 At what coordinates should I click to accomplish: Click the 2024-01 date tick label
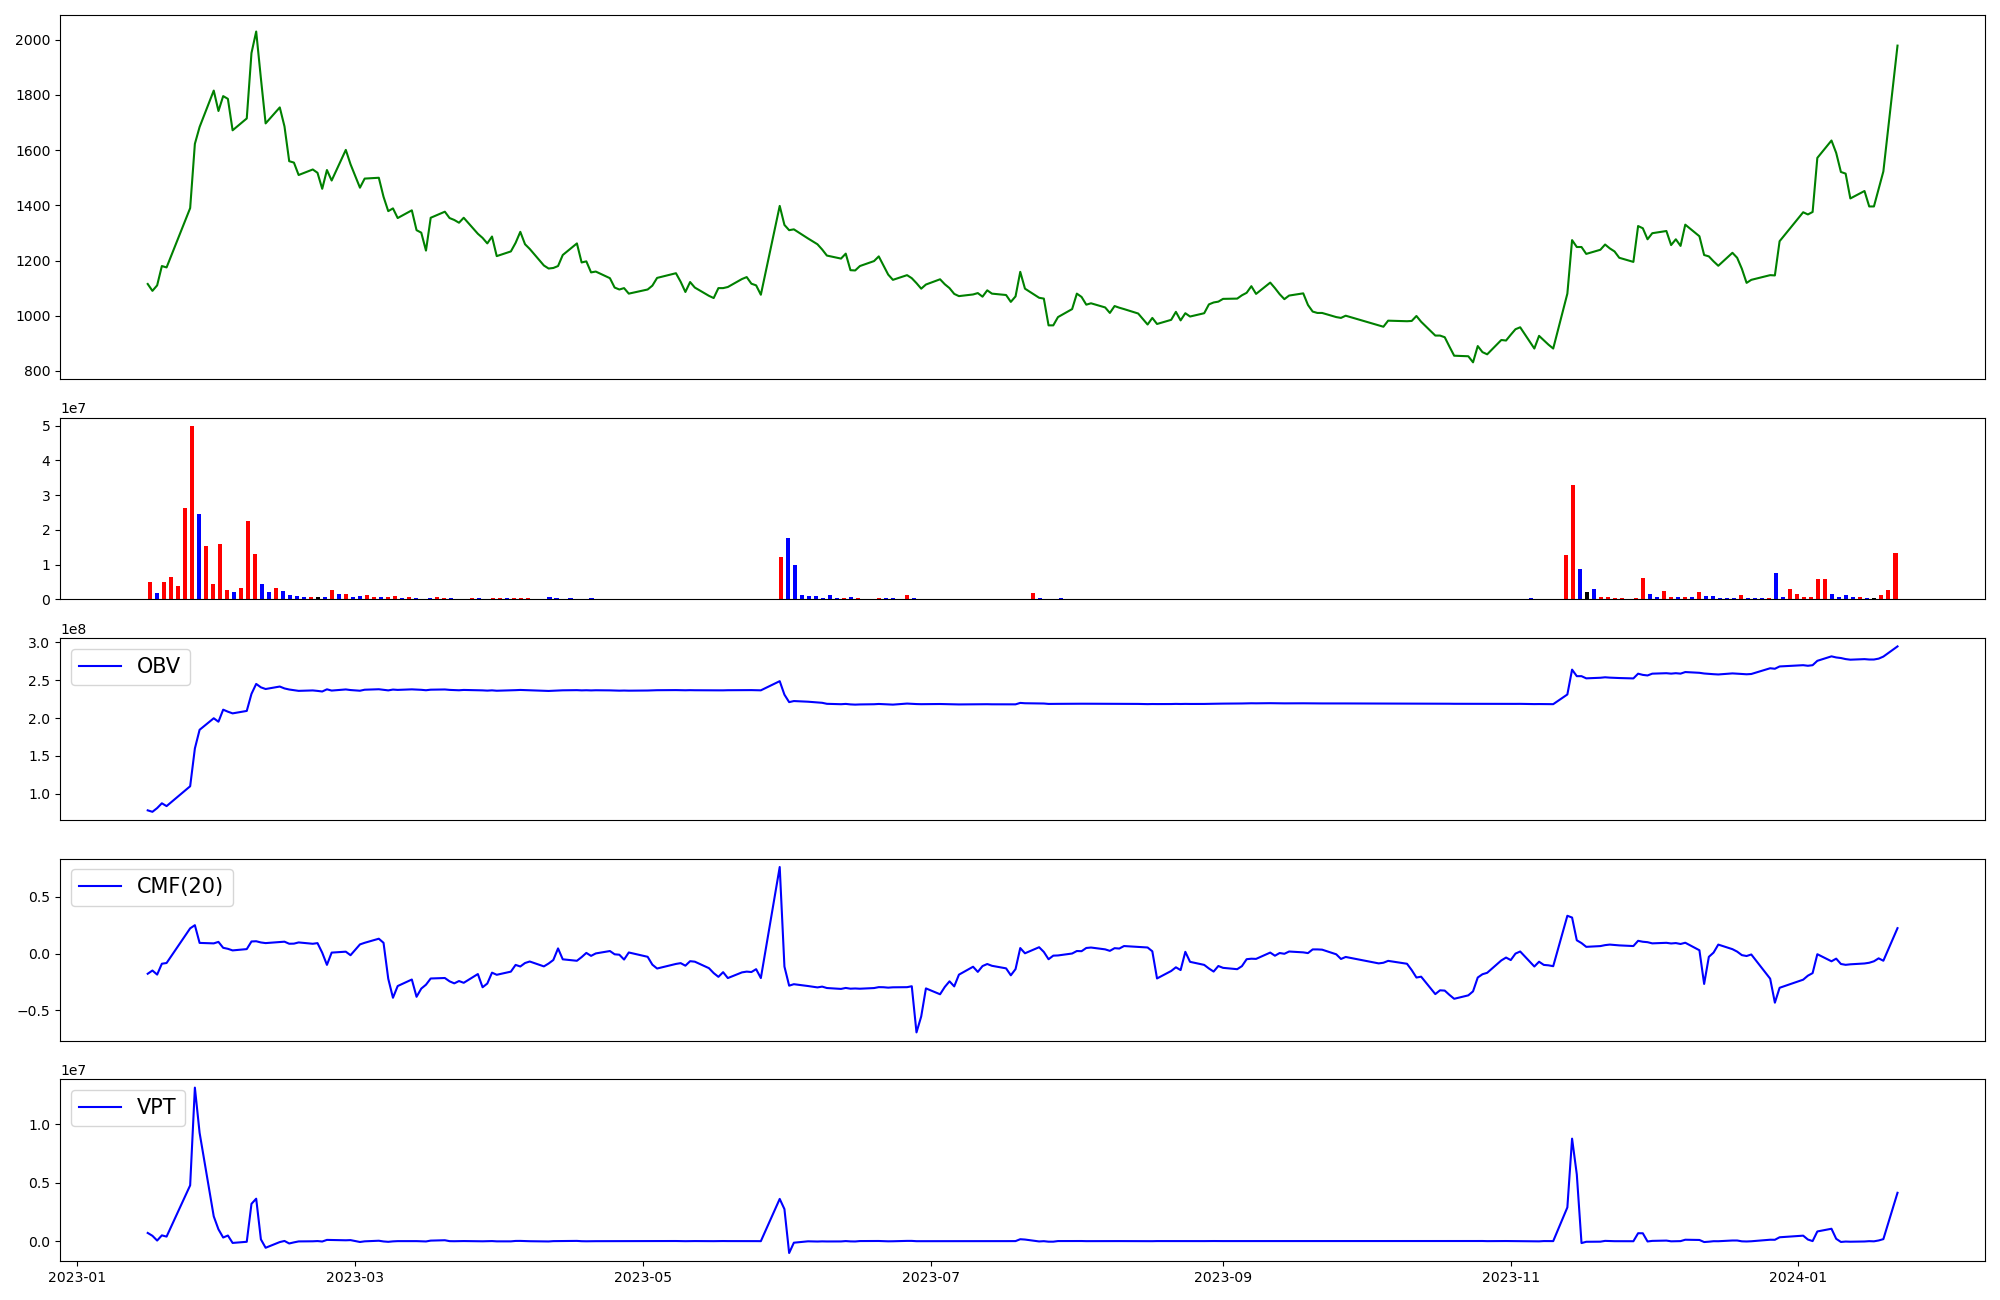coord(1799,1277)
